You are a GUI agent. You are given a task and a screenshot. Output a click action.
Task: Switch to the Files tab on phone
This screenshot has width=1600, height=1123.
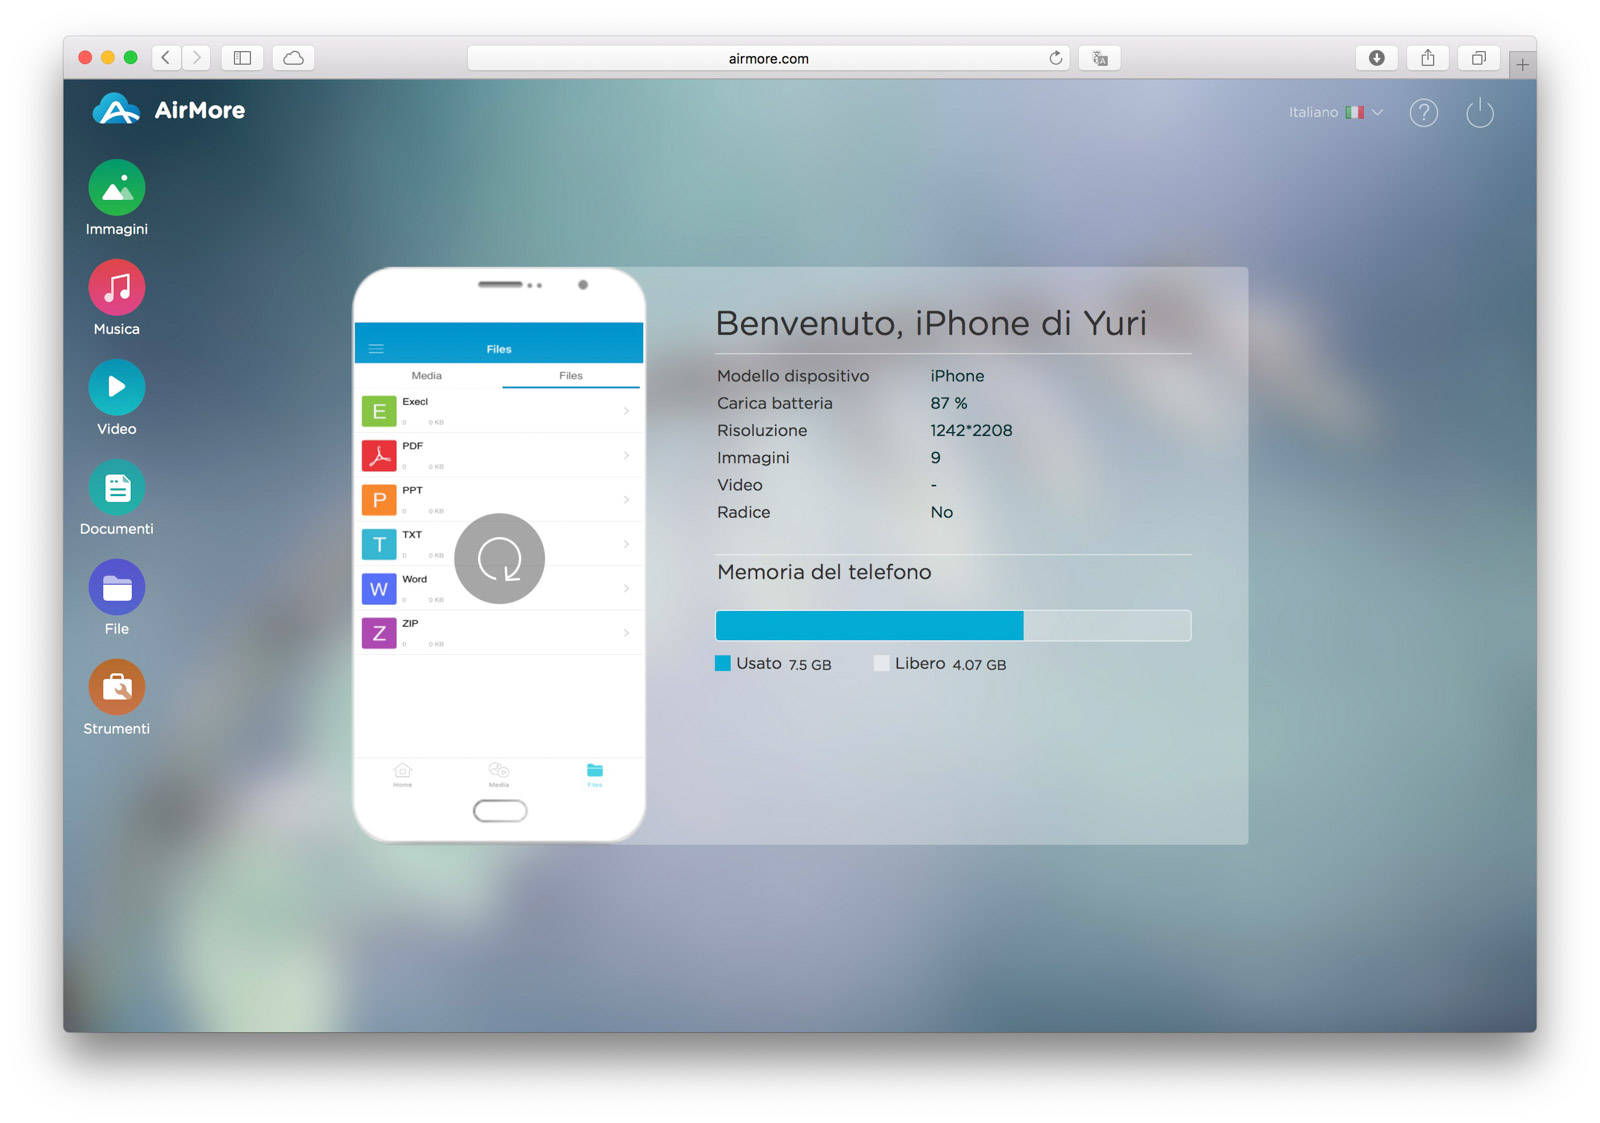coord(571,376)
